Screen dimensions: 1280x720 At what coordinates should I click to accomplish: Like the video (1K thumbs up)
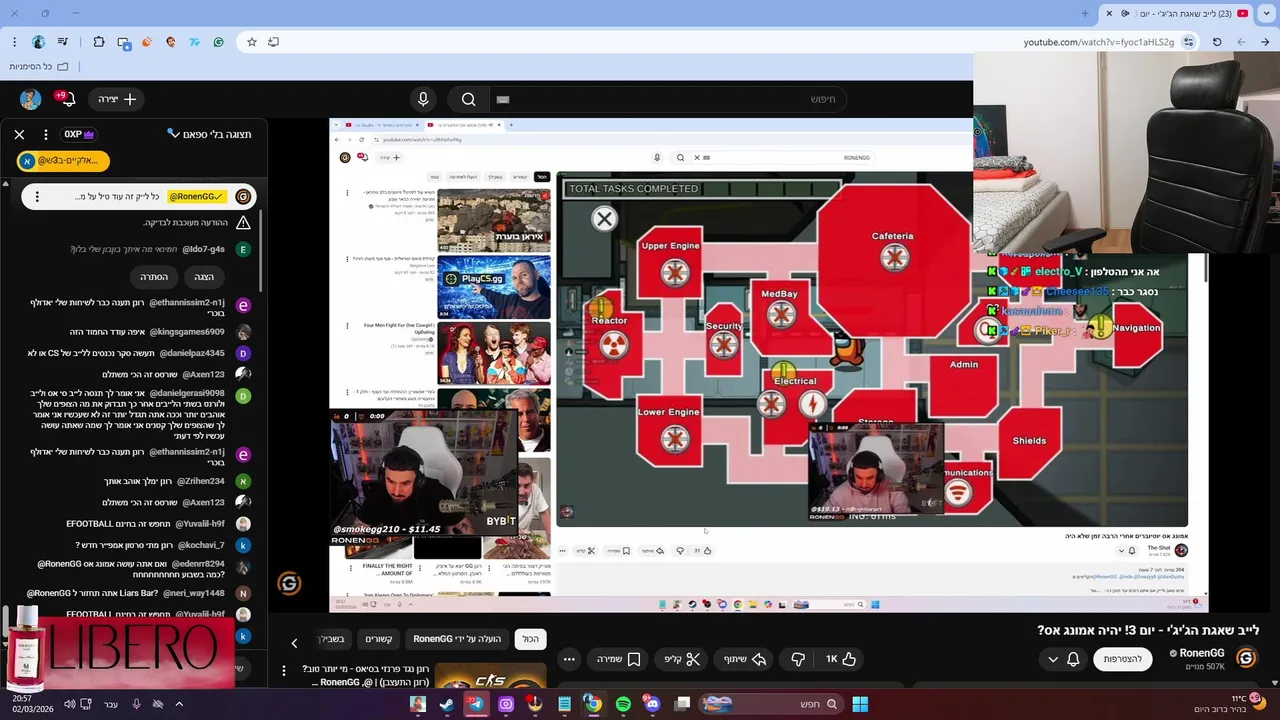[840, 659]
